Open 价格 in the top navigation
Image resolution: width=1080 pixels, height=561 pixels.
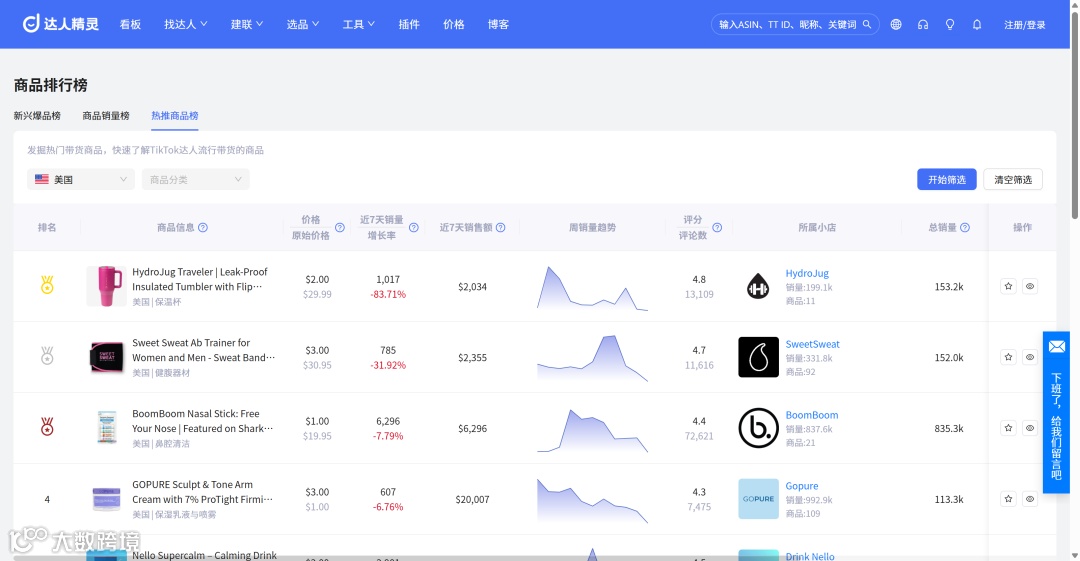coord(454,24)
